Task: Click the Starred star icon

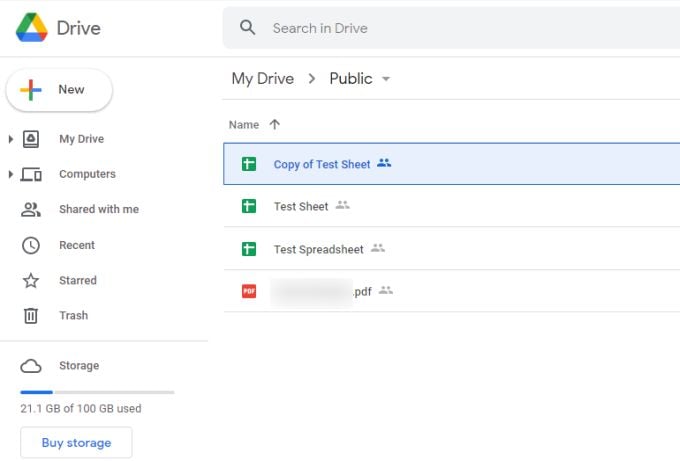Action: point(31,281)
